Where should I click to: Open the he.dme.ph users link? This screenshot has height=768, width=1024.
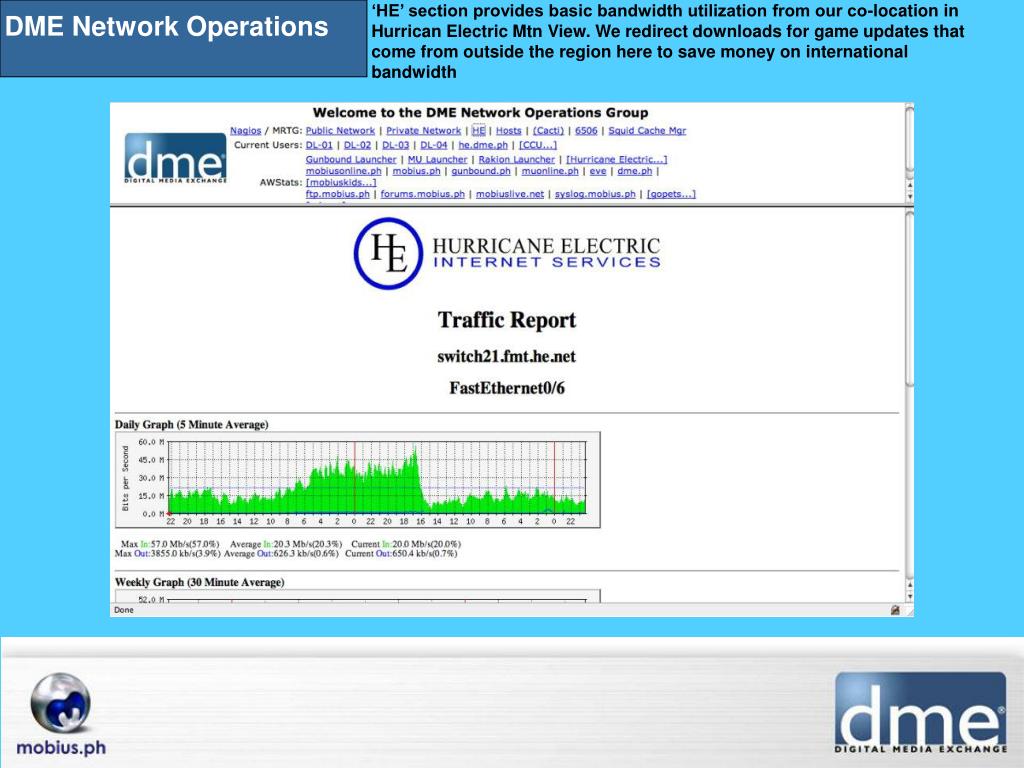[483, 145]
